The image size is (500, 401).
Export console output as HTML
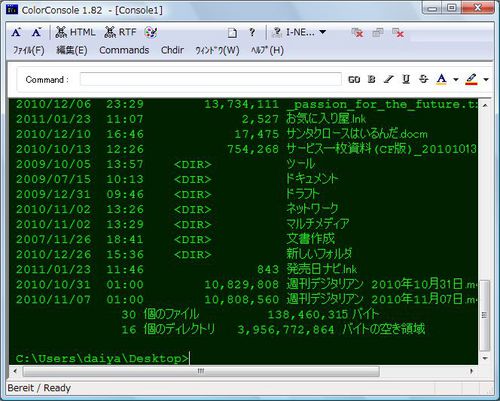click(x=75, y=32)
